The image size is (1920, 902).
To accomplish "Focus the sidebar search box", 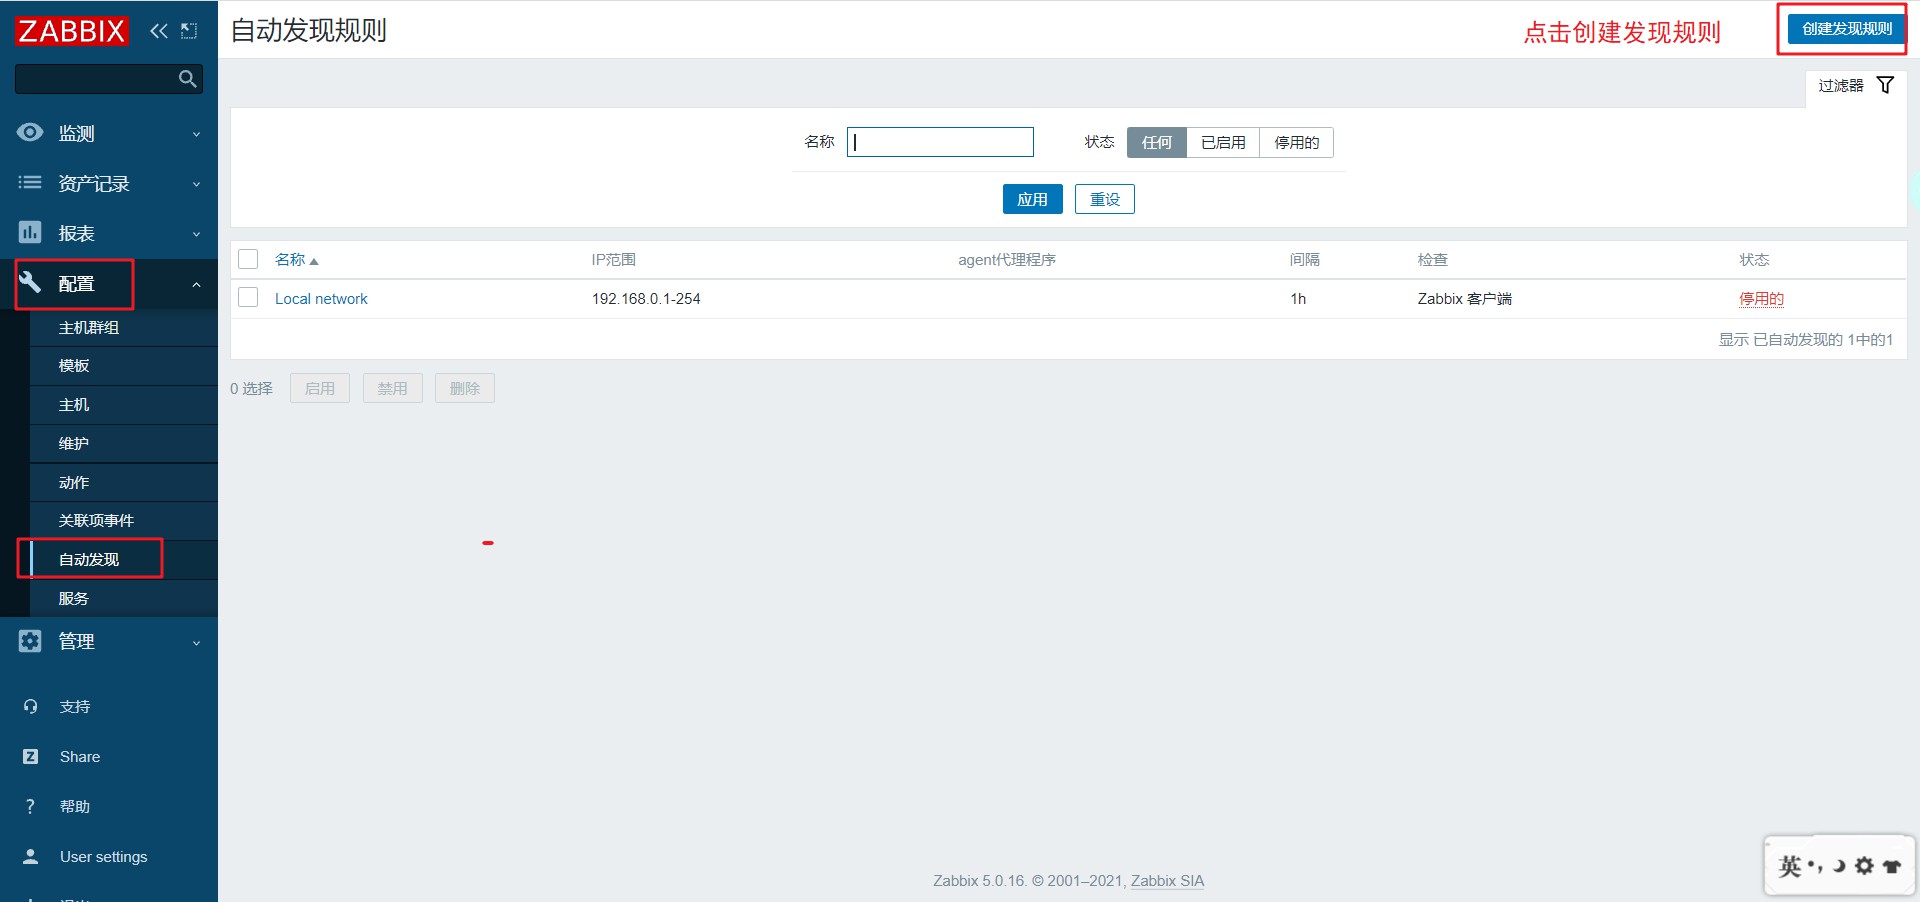I will pos(109,79).
